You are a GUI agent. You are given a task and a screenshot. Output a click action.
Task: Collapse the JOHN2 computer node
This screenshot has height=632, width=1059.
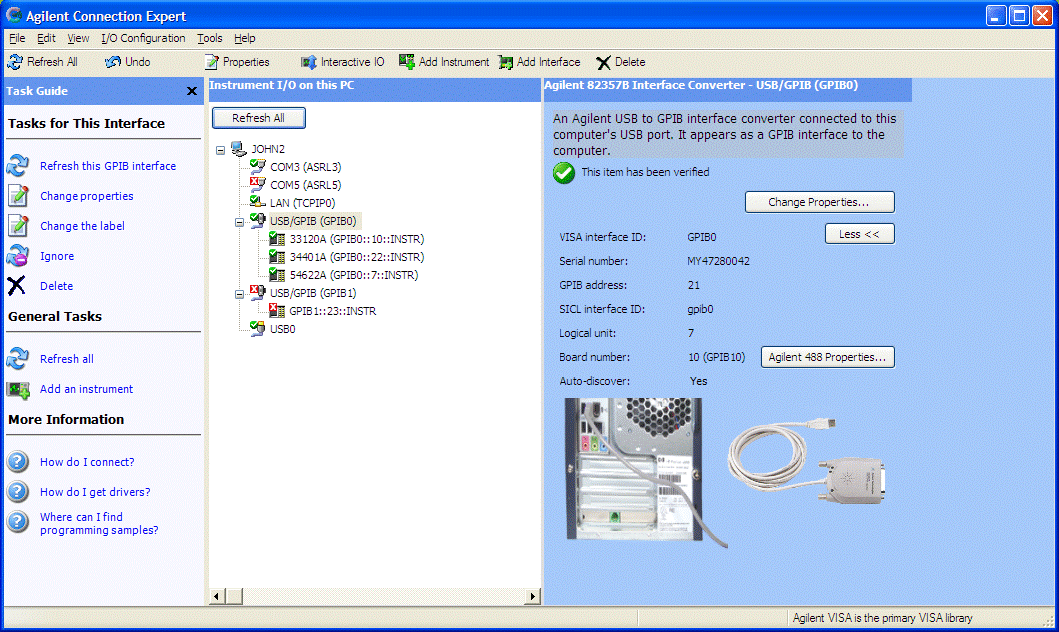[222, 148]
